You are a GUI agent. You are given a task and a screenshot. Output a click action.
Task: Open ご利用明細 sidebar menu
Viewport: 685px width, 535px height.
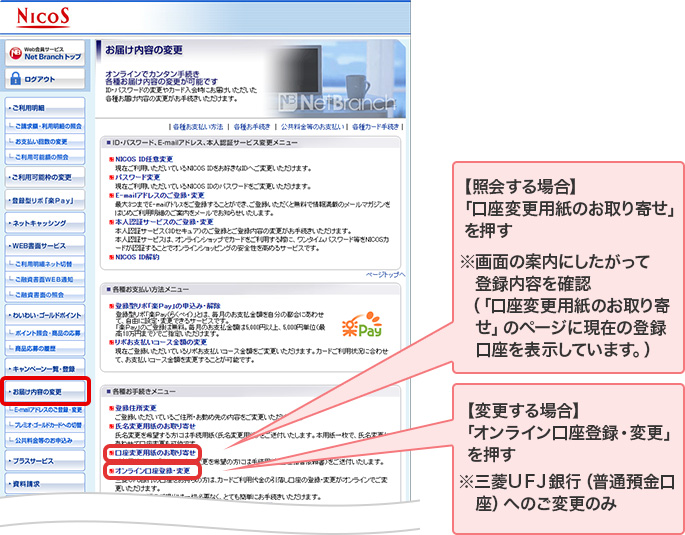(x=45, y=108)
